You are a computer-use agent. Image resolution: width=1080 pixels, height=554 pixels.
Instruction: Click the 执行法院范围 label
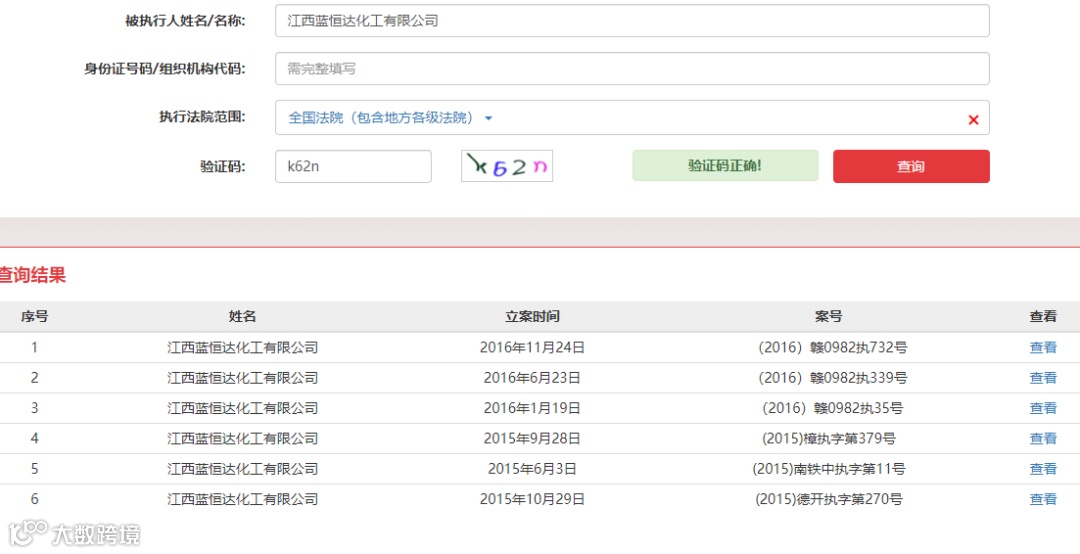coord(202,117)
